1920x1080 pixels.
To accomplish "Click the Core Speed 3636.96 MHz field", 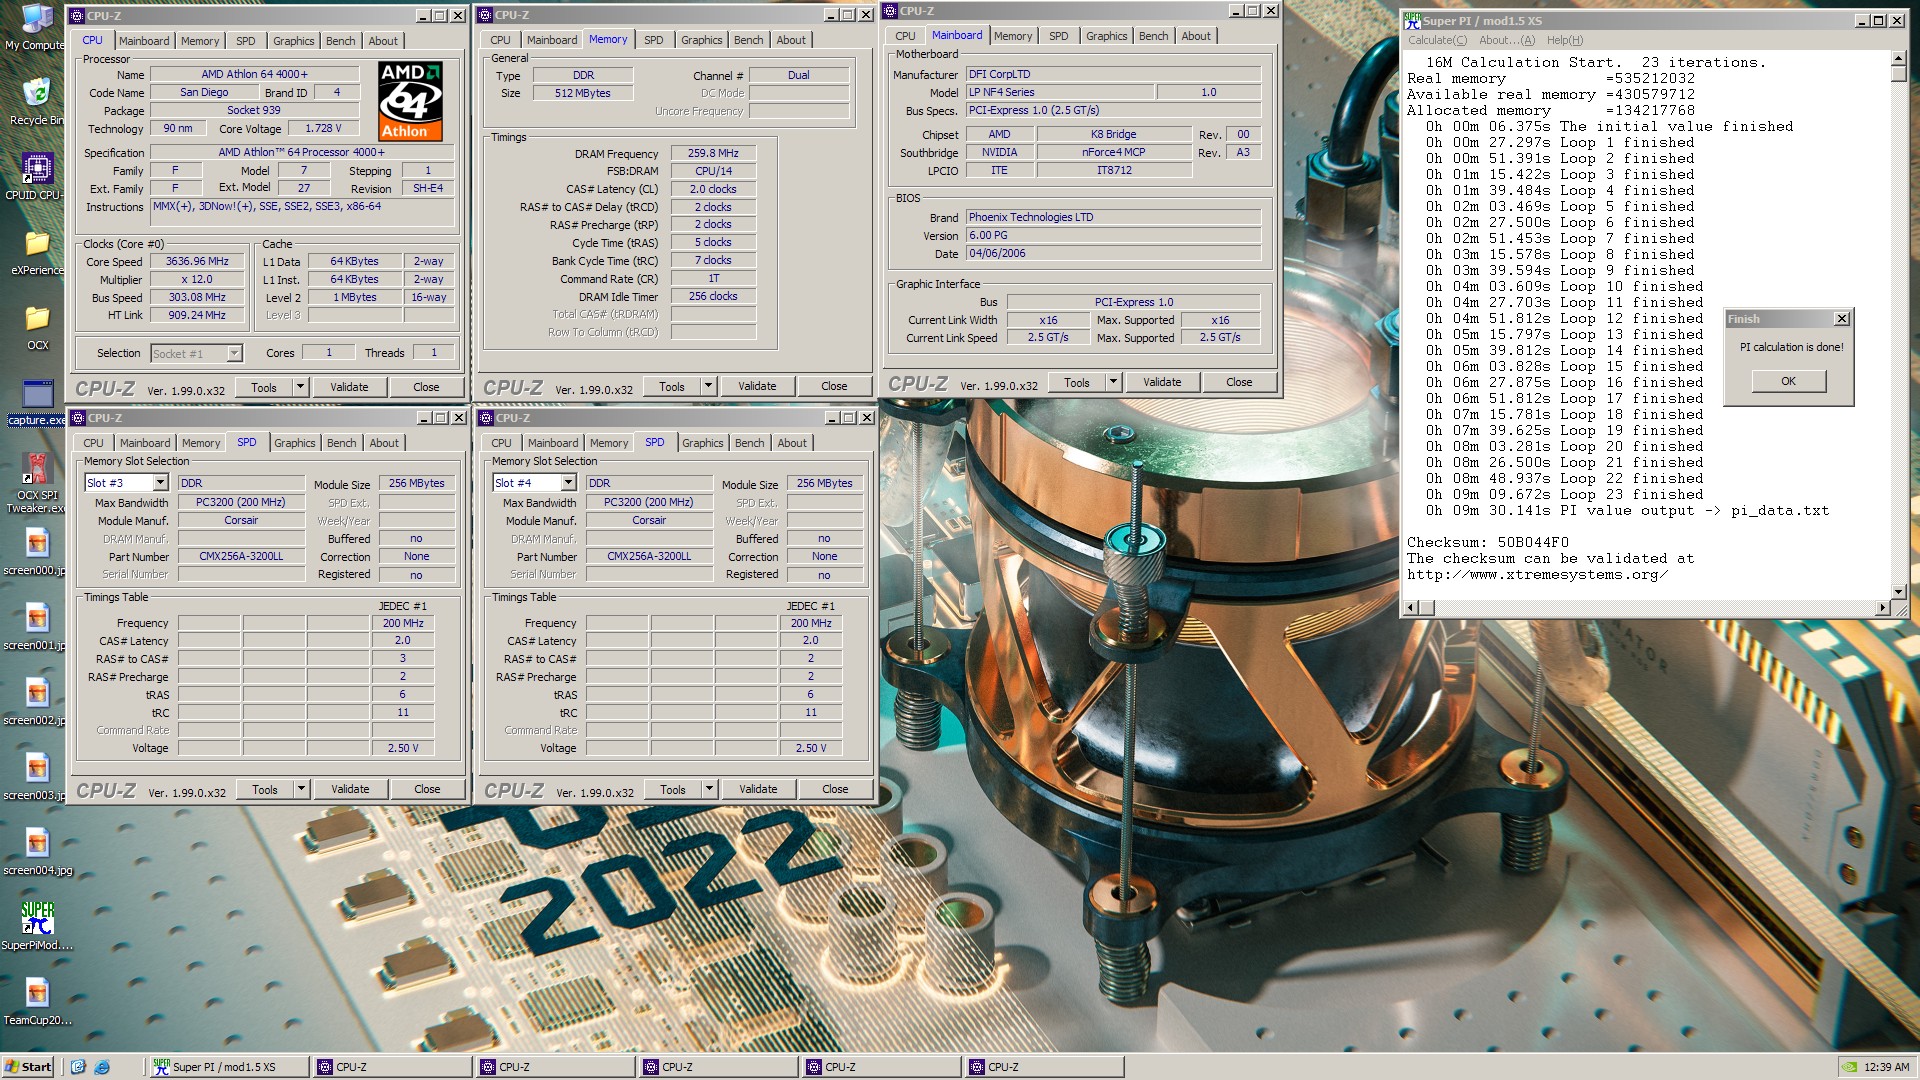I will 197,262.
